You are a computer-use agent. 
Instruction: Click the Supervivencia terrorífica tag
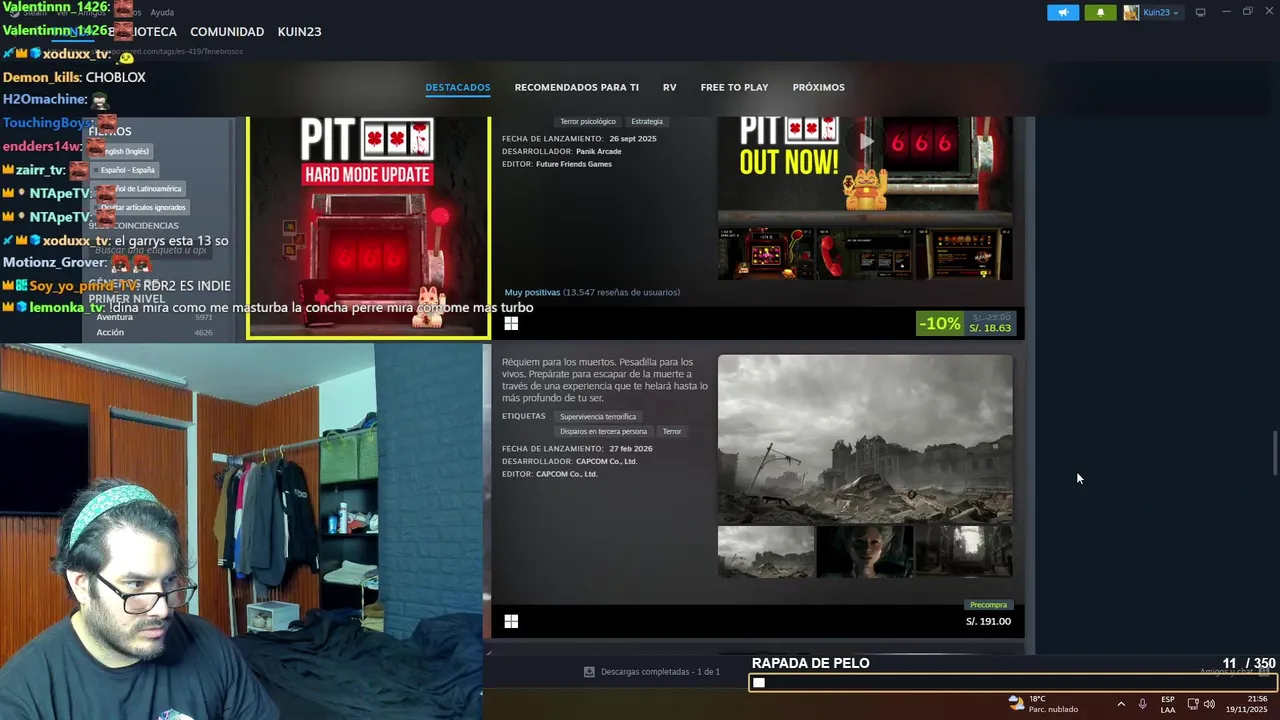598,416
